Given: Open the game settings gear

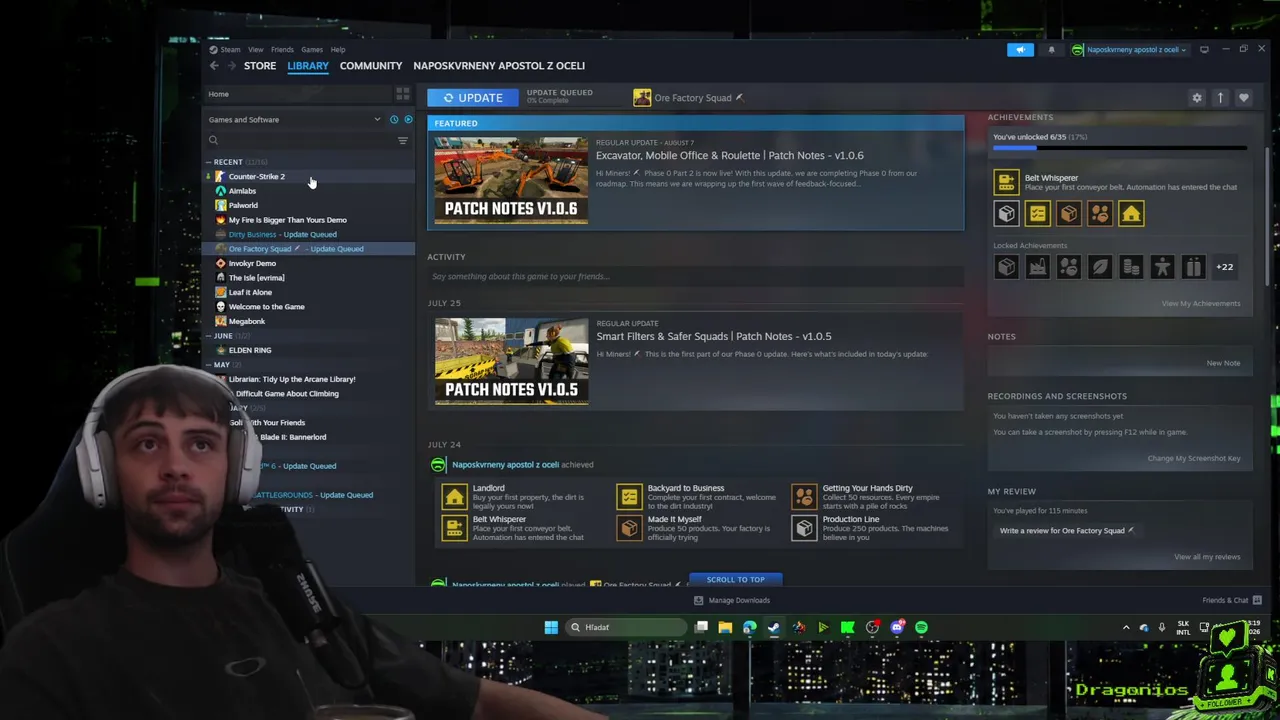Looking at the screenshot, I should pos(1197,98).
